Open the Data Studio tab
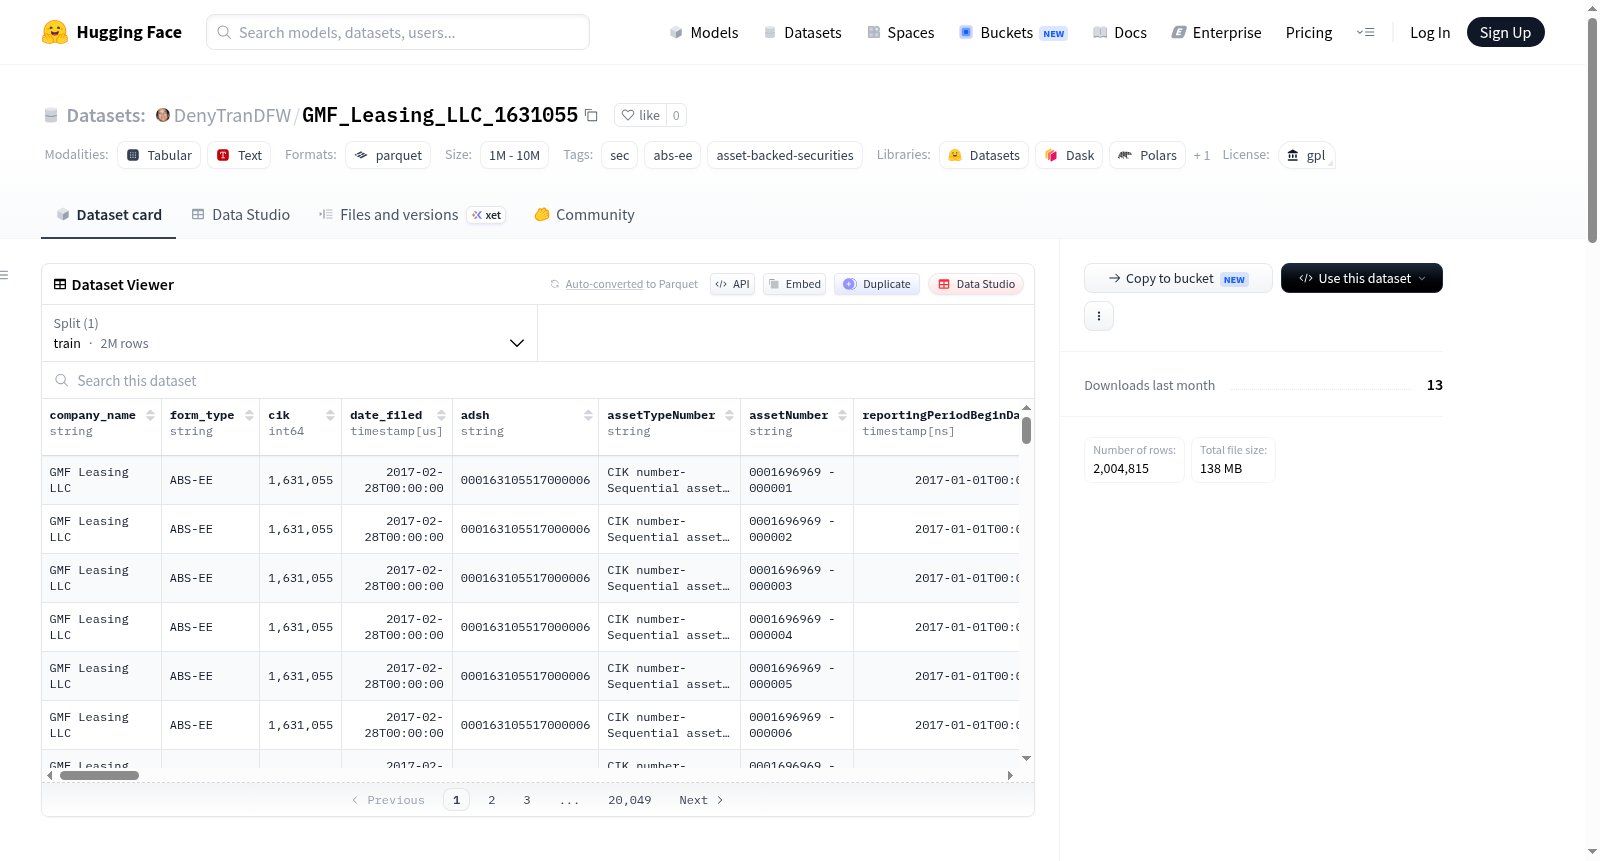This screenshot has height=861, width=1600. (x=241, y=214)
